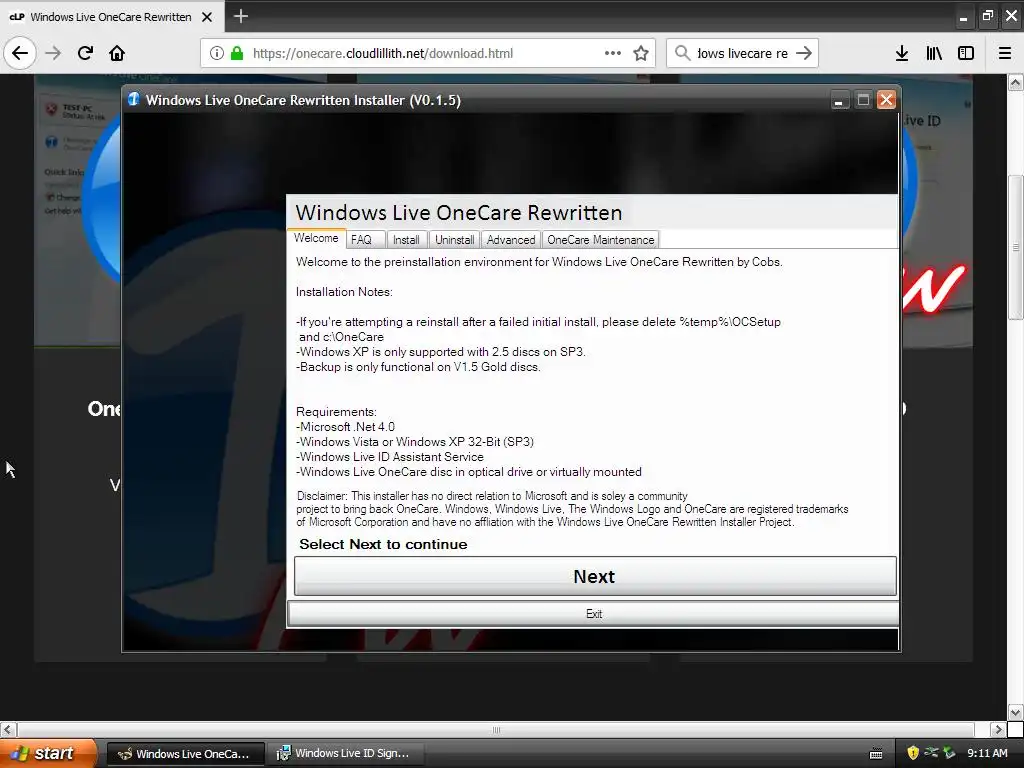1024x768 pixels.
Task: Reload the page with the refresh icon
Action: (85, 53)
